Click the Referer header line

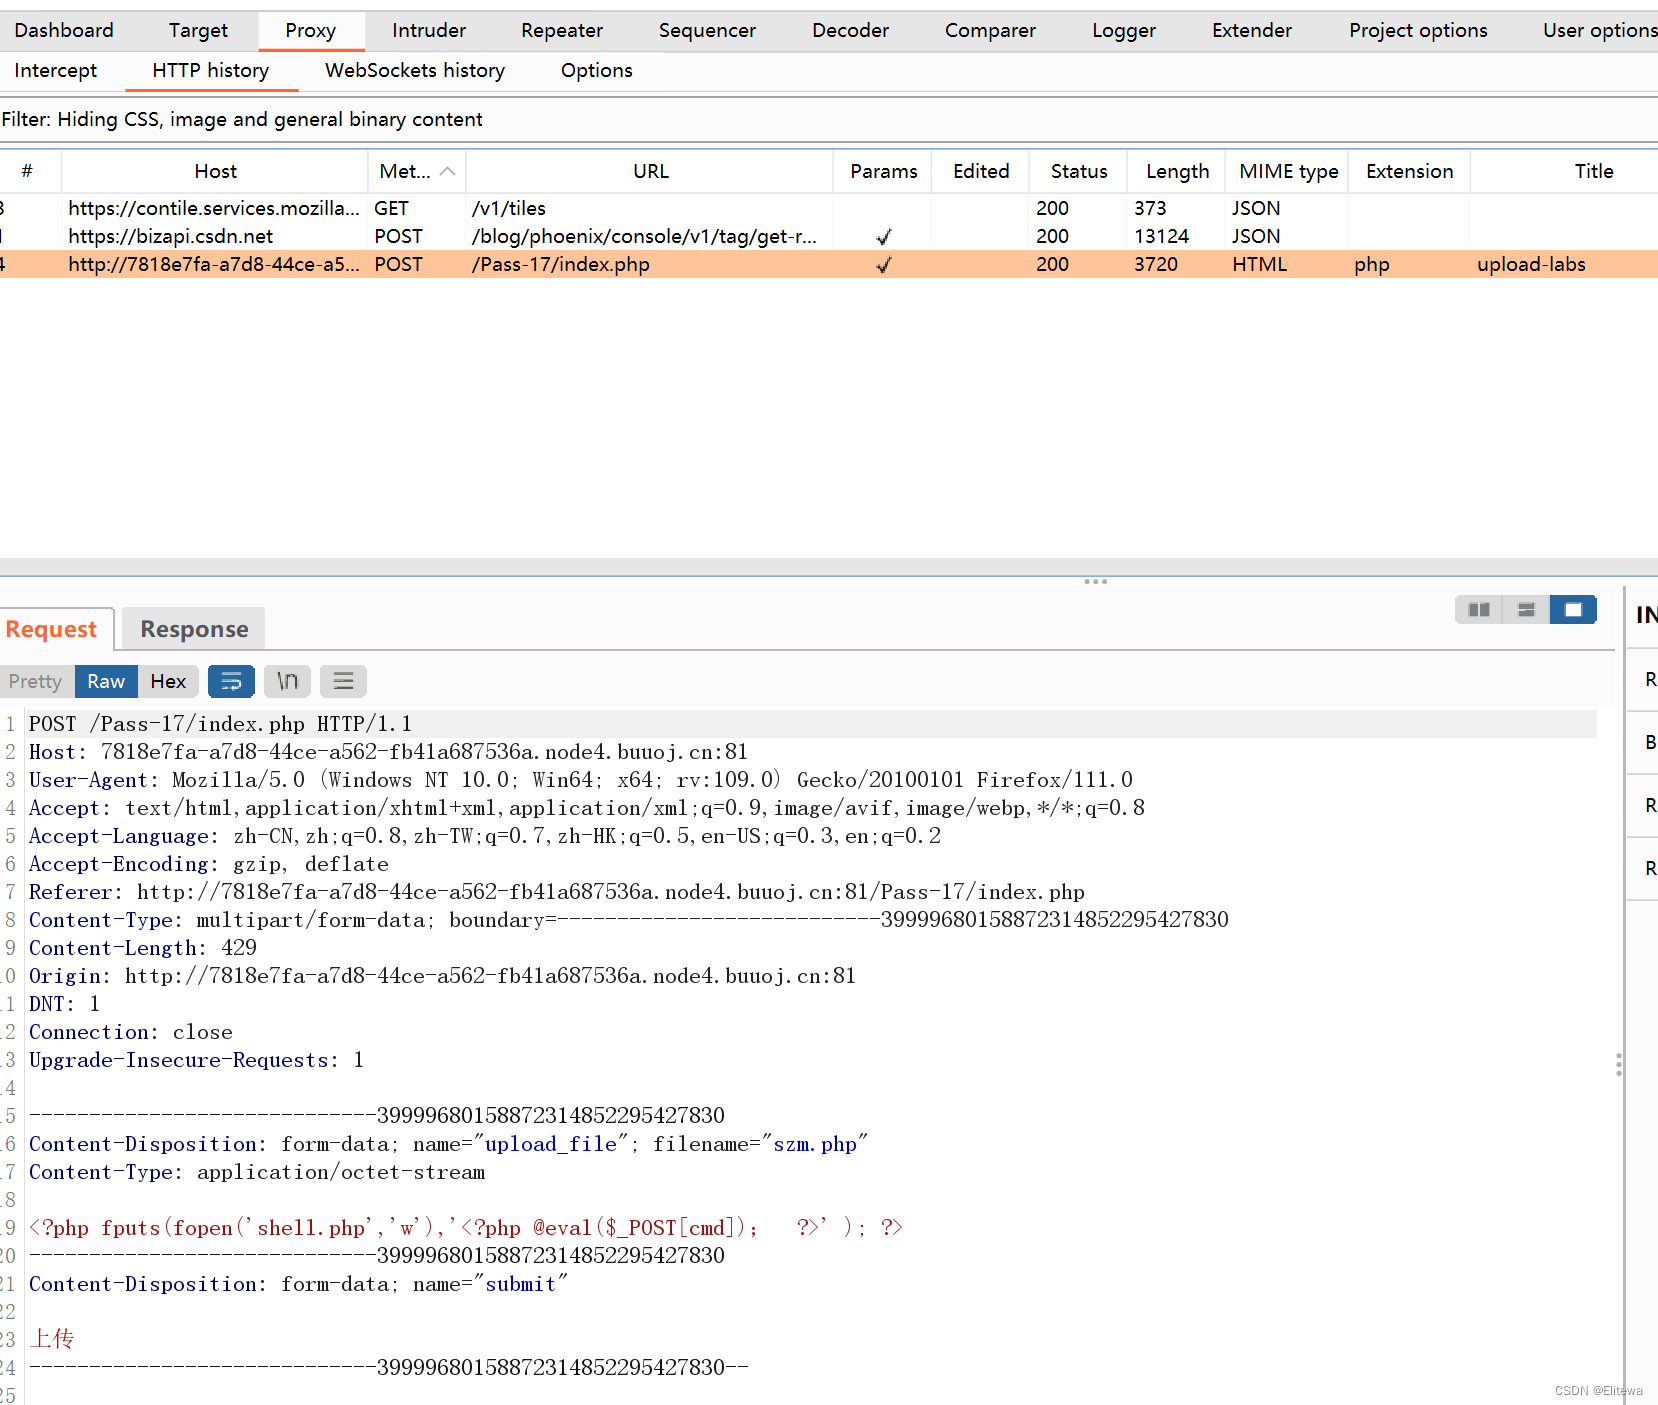556,892
